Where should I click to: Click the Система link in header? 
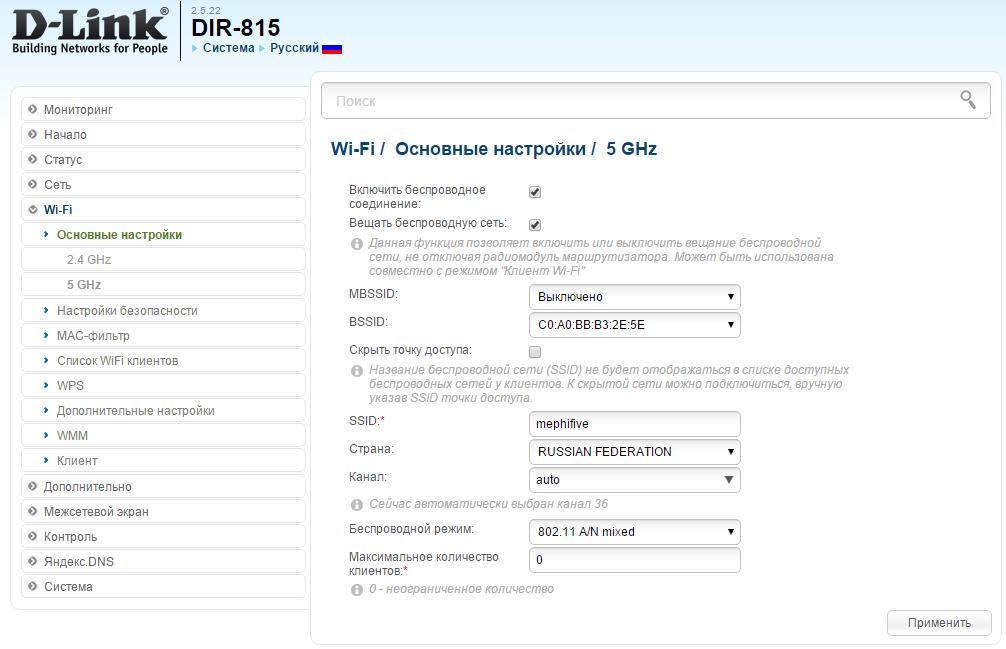[x=228, y=48]
